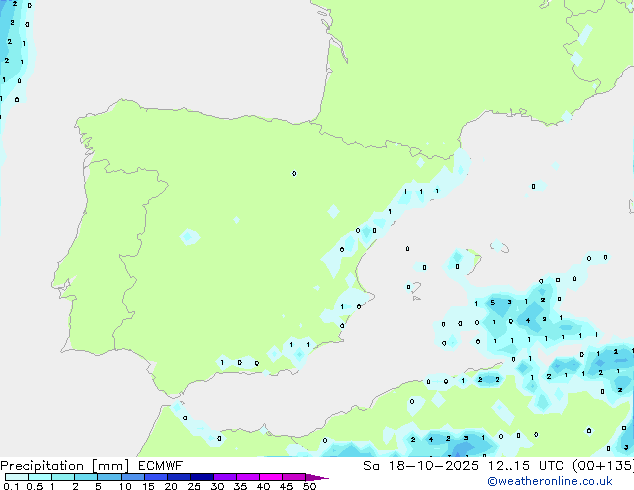Click the 2–5 mm legend color swatch

click(x=86, y=477)
